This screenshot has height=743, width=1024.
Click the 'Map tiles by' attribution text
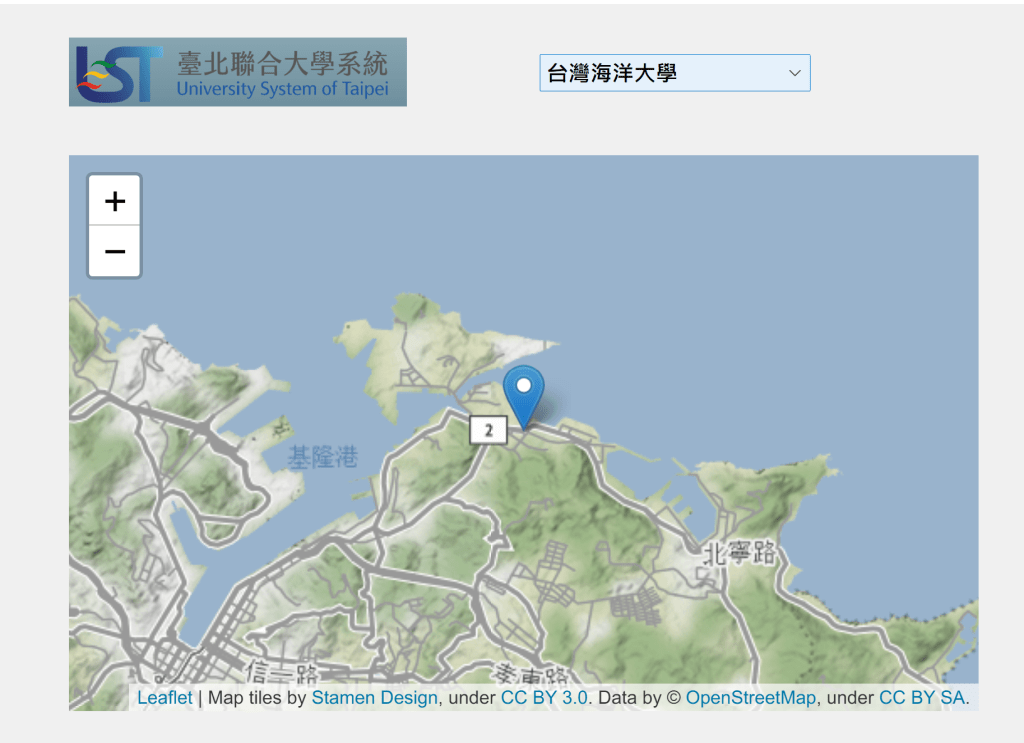tap(257, 698)
